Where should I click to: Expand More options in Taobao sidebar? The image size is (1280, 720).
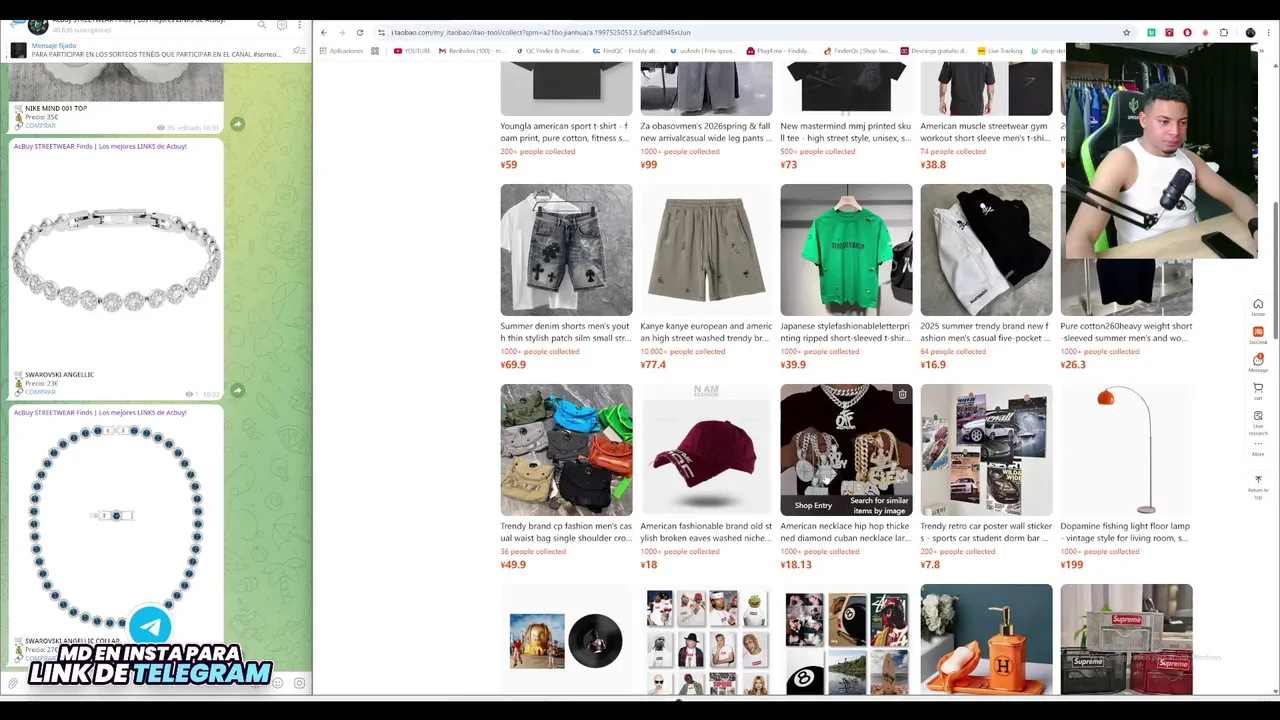1258,447
